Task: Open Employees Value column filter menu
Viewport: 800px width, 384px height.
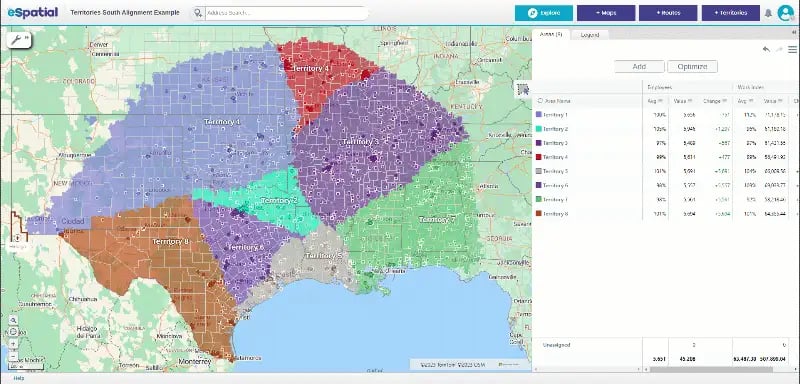Action: pos(690,101)
